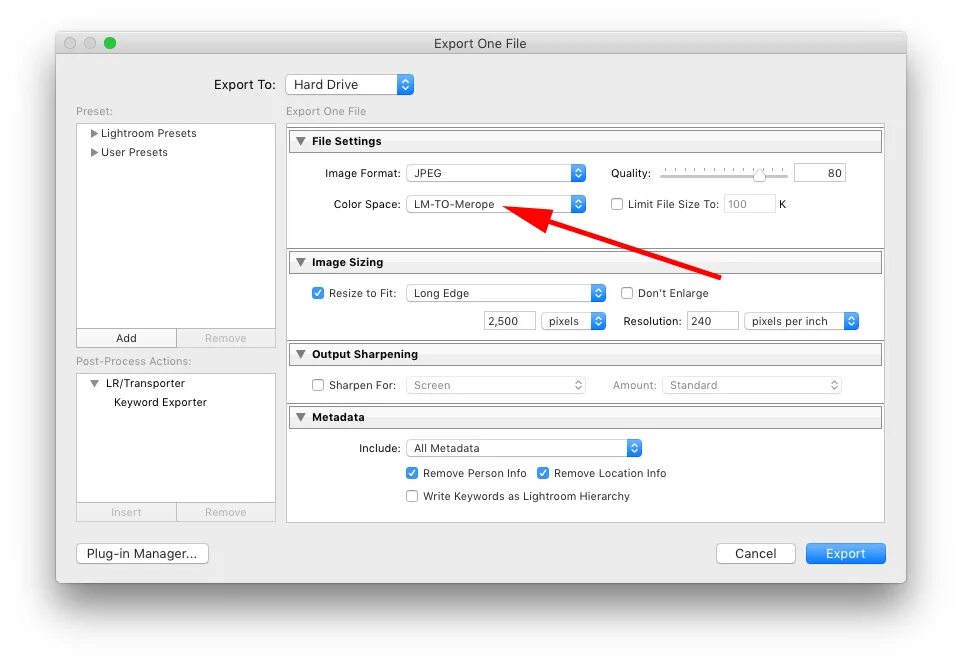Open the pixels per inch dropdown

(801, 321)
